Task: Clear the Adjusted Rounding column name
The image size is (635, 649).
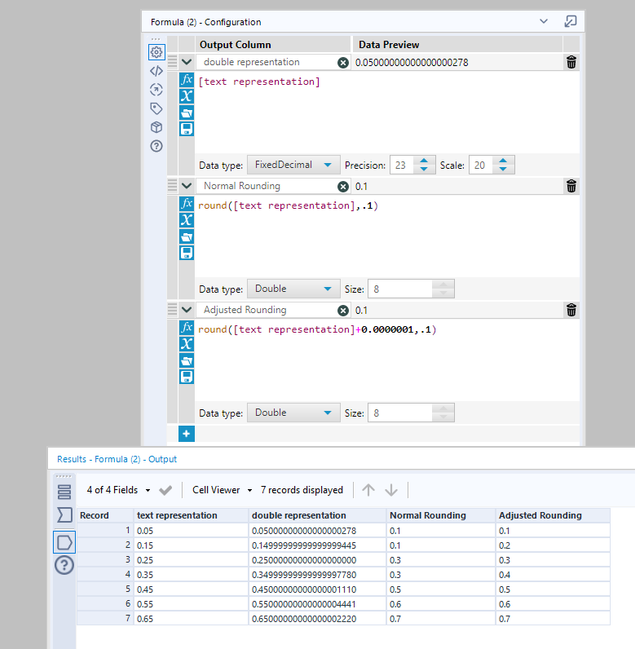Action: 343,310
